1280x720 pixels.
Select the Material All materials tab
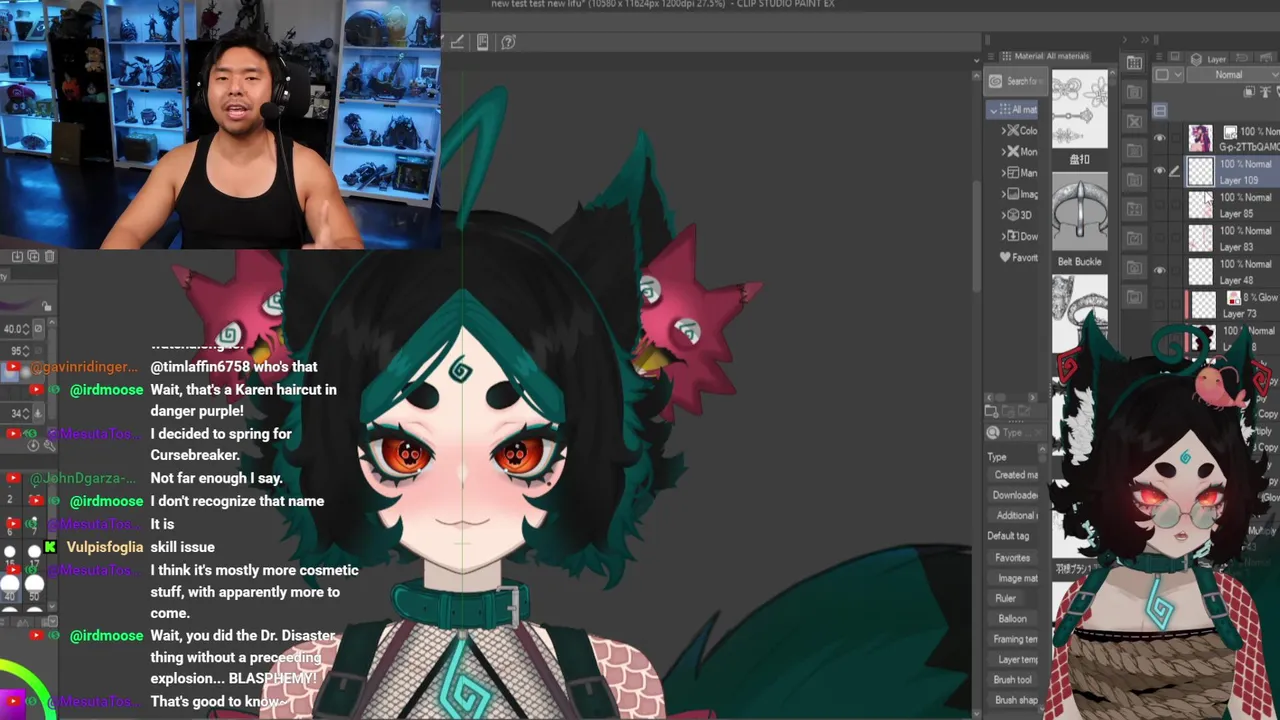click(1045, 57)
